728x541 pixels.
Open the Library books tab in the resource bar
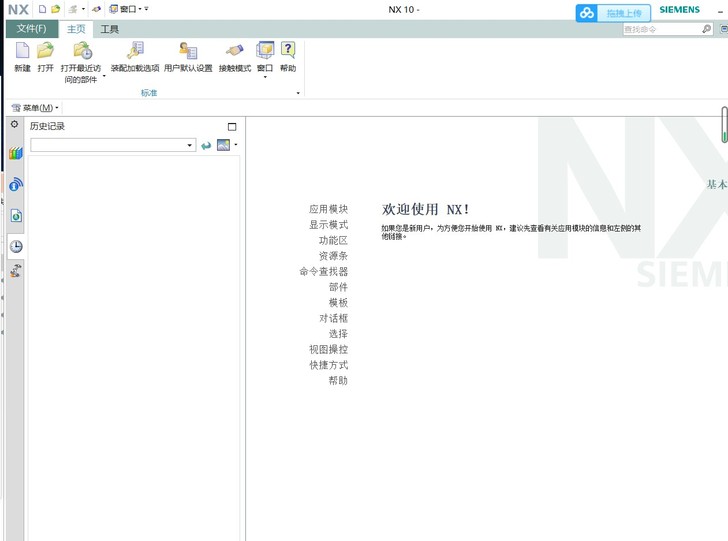click(x=15, y=153)
